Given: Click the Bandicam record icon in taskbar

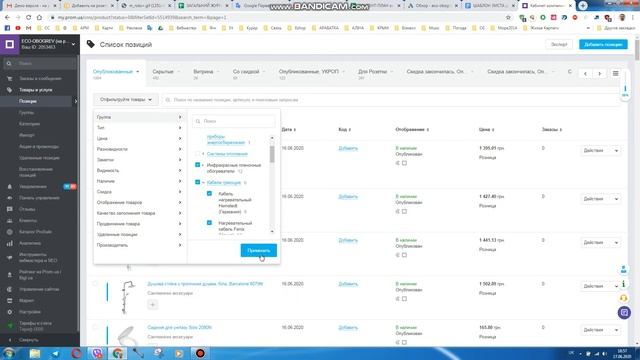Looking at the screenshot, I should [x=200, y=353].
